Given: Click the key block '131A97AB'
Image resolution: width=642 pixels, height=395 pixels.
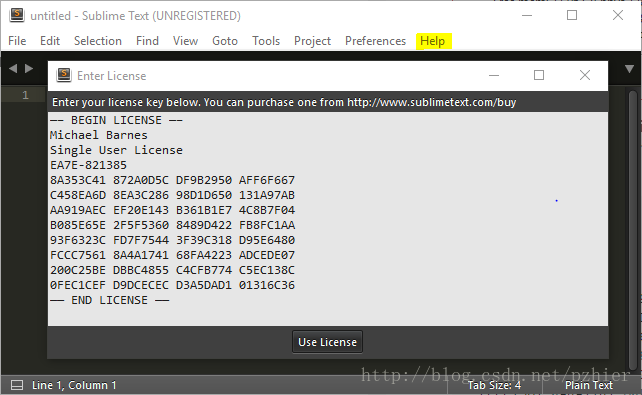Looking at the screenshot, I should 267,195.
